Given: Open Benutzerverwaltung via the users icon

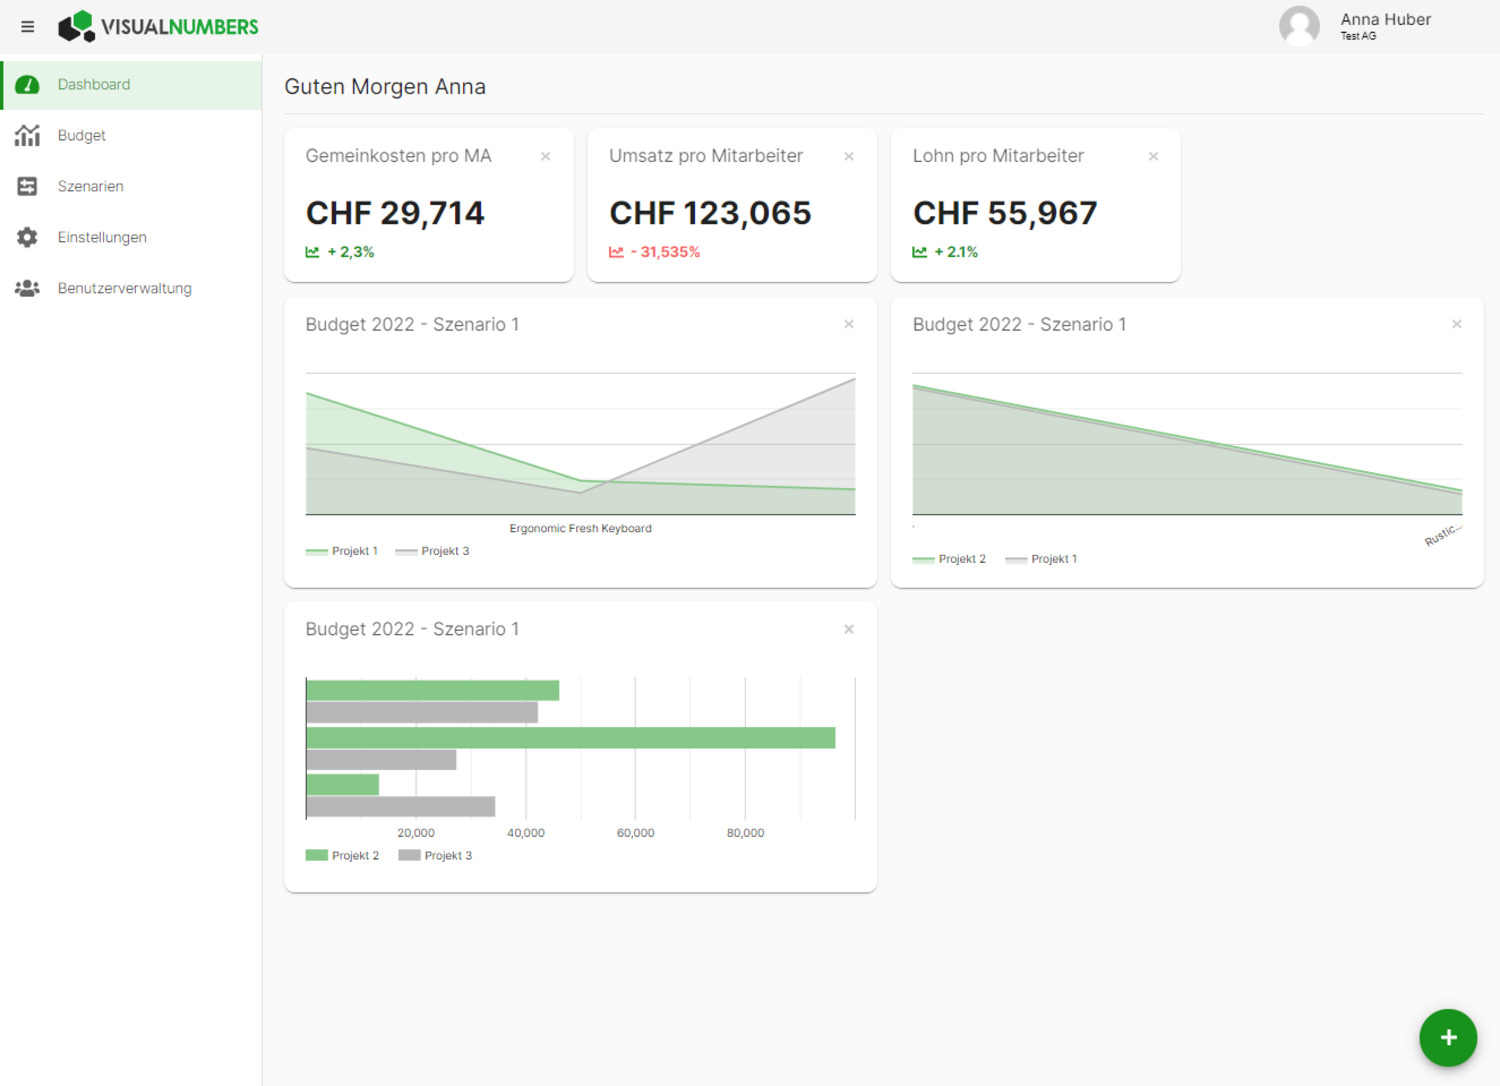Looking at the screenshot, I should [27, 288].
